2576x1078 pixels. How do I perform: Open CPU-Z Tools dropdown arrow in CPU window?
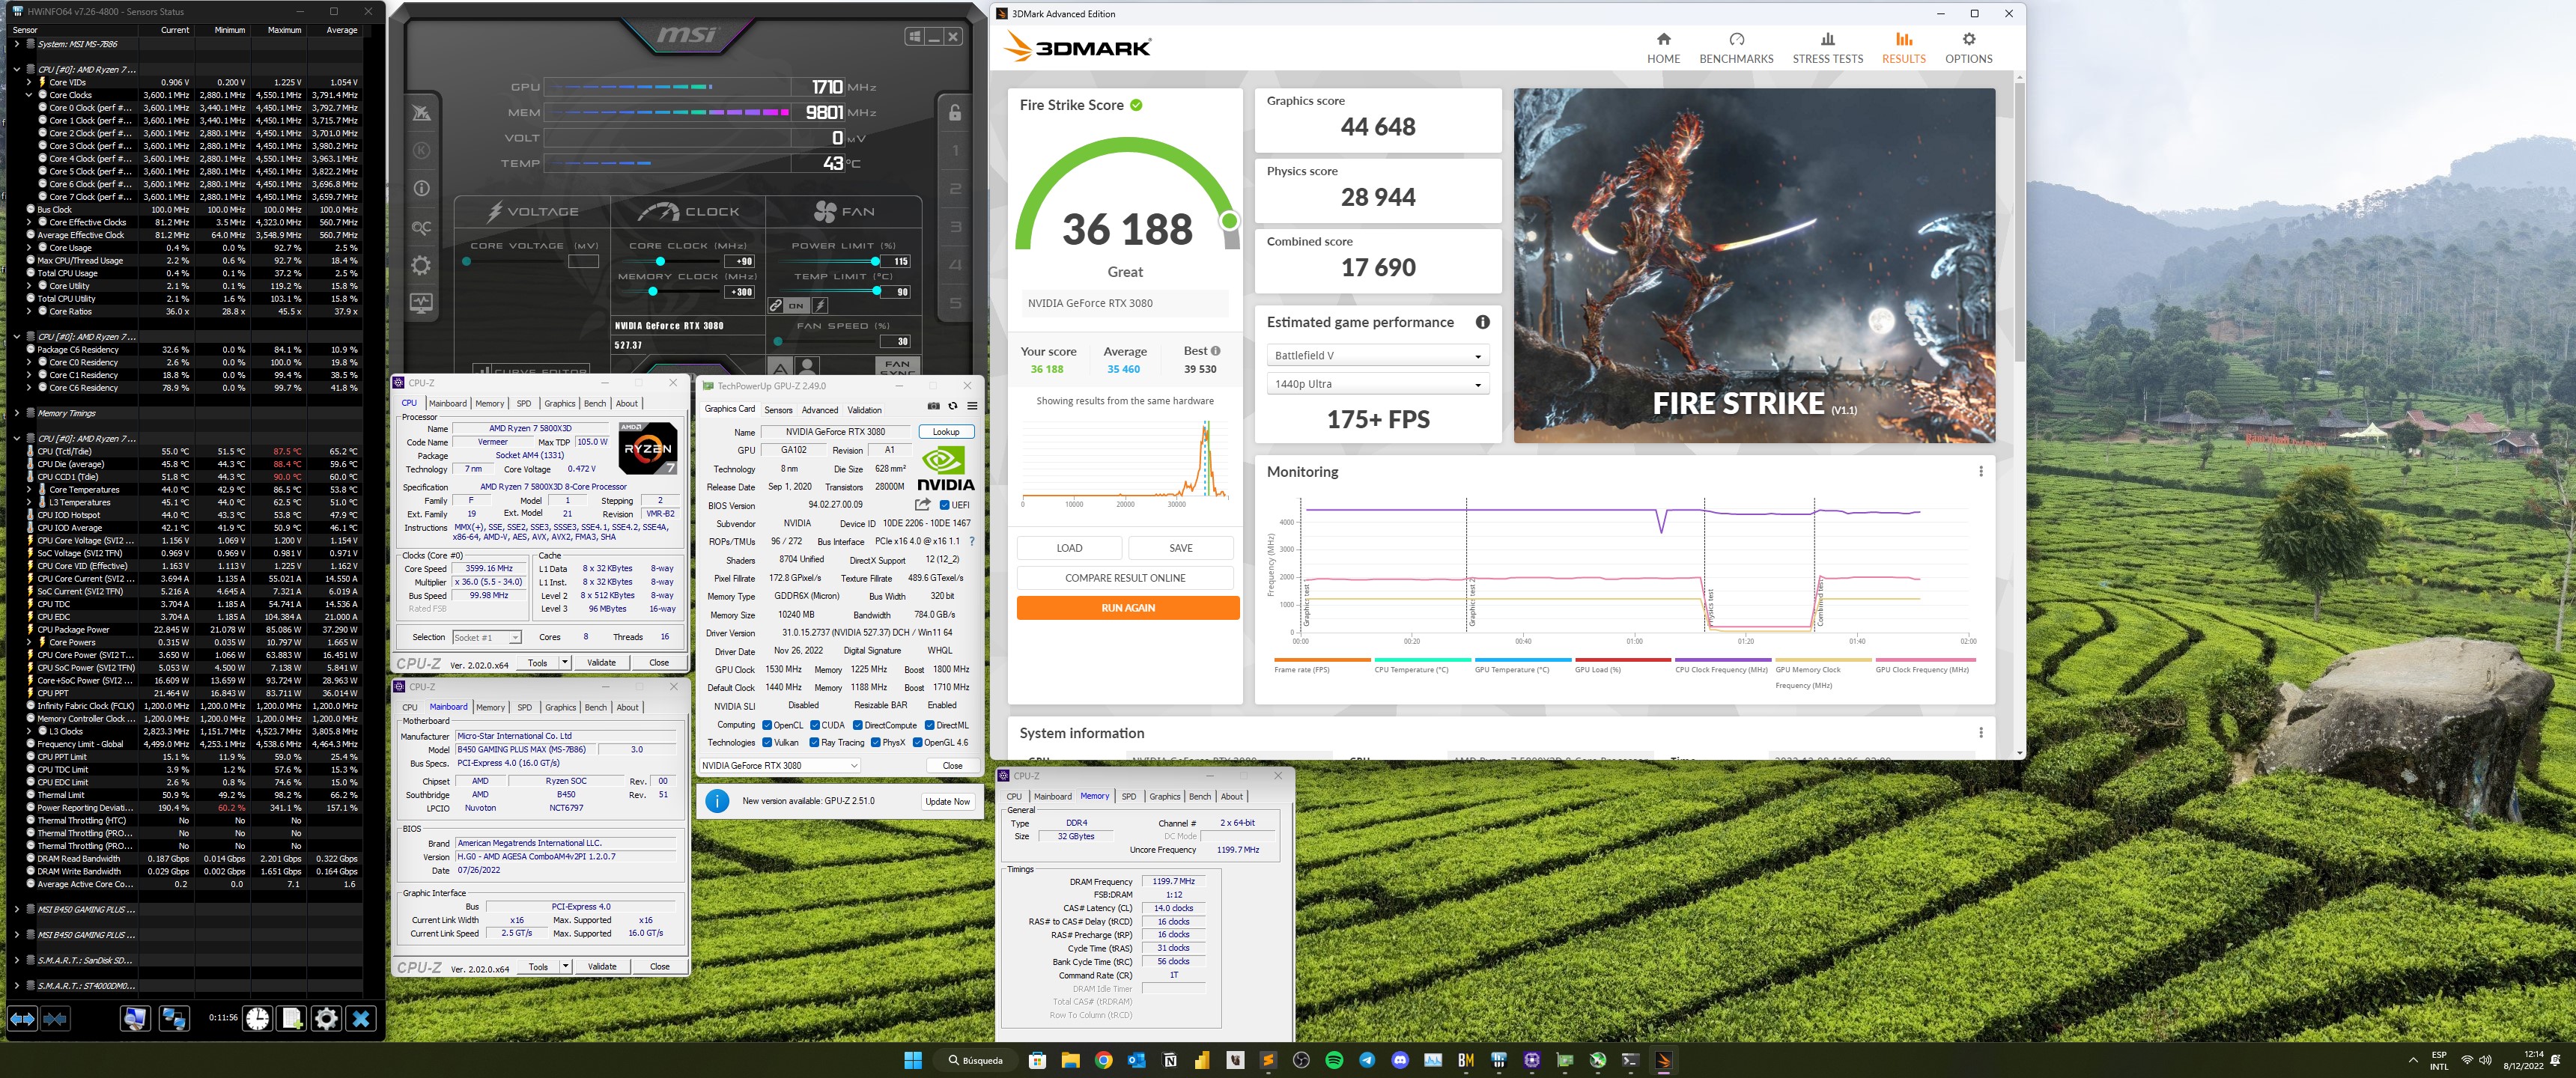[x=565, y=662]
